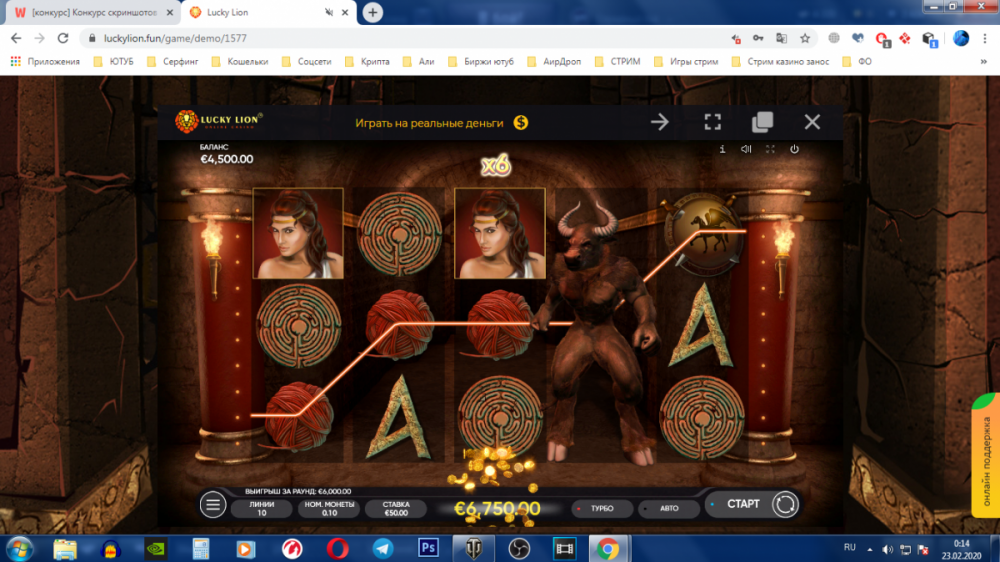The height and width of the screenshot is (562, 1000).
Task: Click the Lucky Lion logo
Action: point(220,121)
